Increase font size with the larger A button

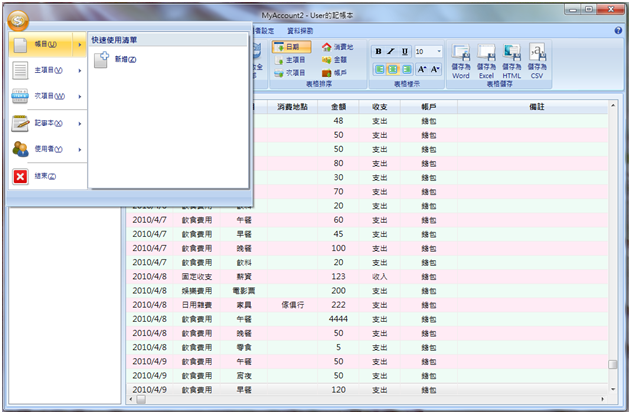tap(421, 69)
